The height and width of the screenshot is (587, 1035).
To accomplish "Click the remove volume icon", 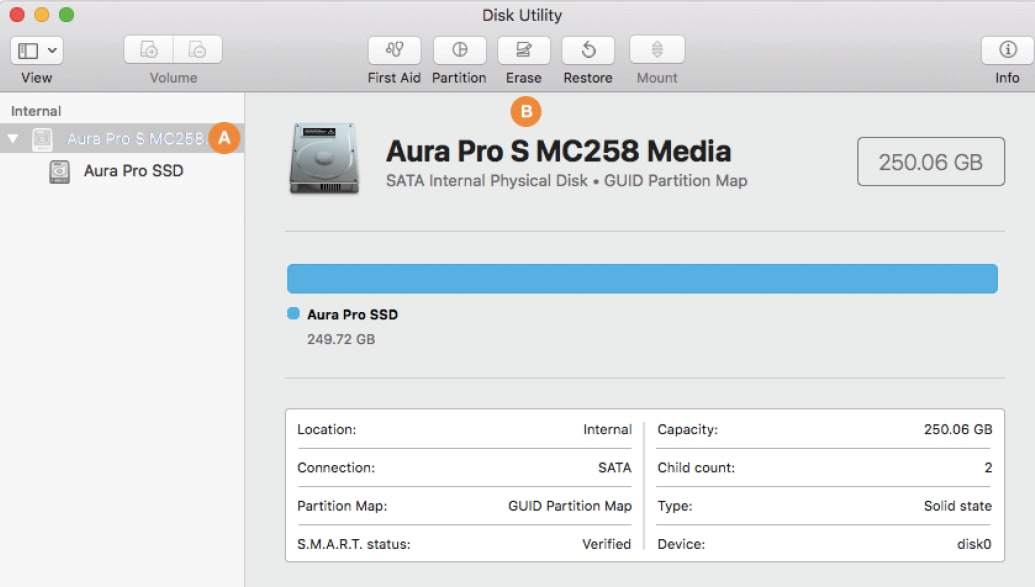I will (197, 50).
